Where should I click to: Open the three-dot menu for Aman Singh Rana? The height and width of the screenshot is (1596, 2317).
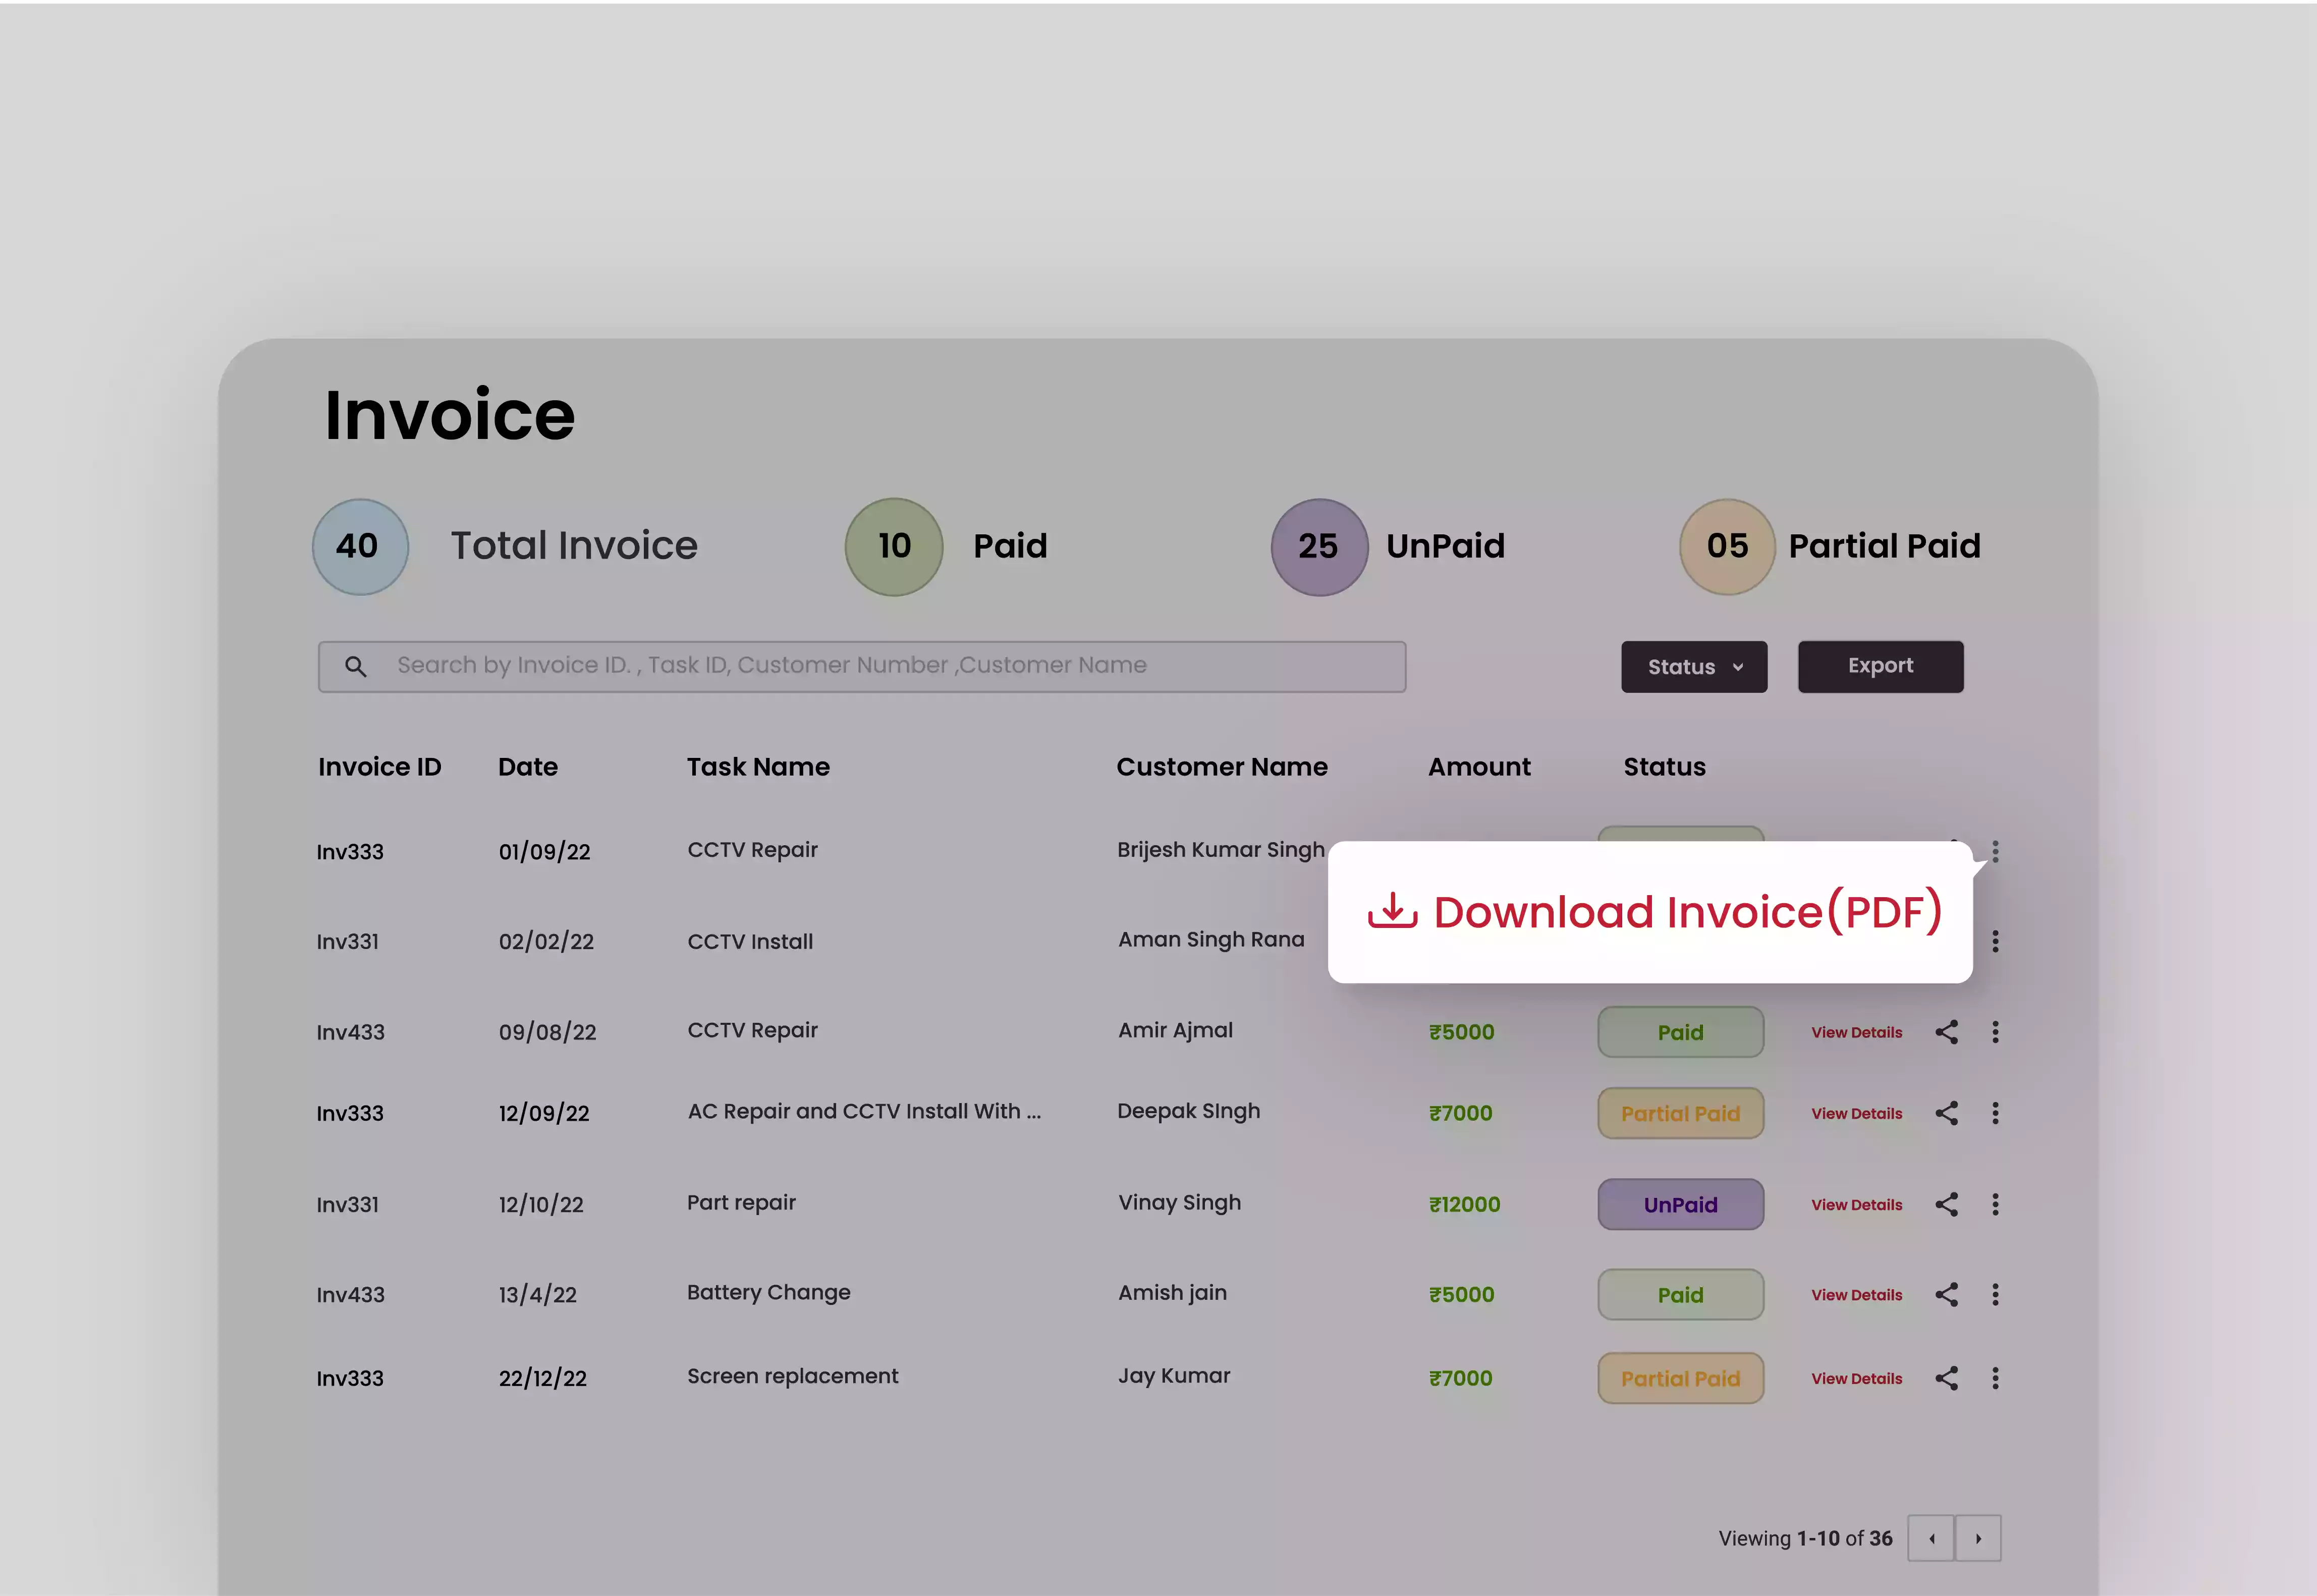point(1995,941)
